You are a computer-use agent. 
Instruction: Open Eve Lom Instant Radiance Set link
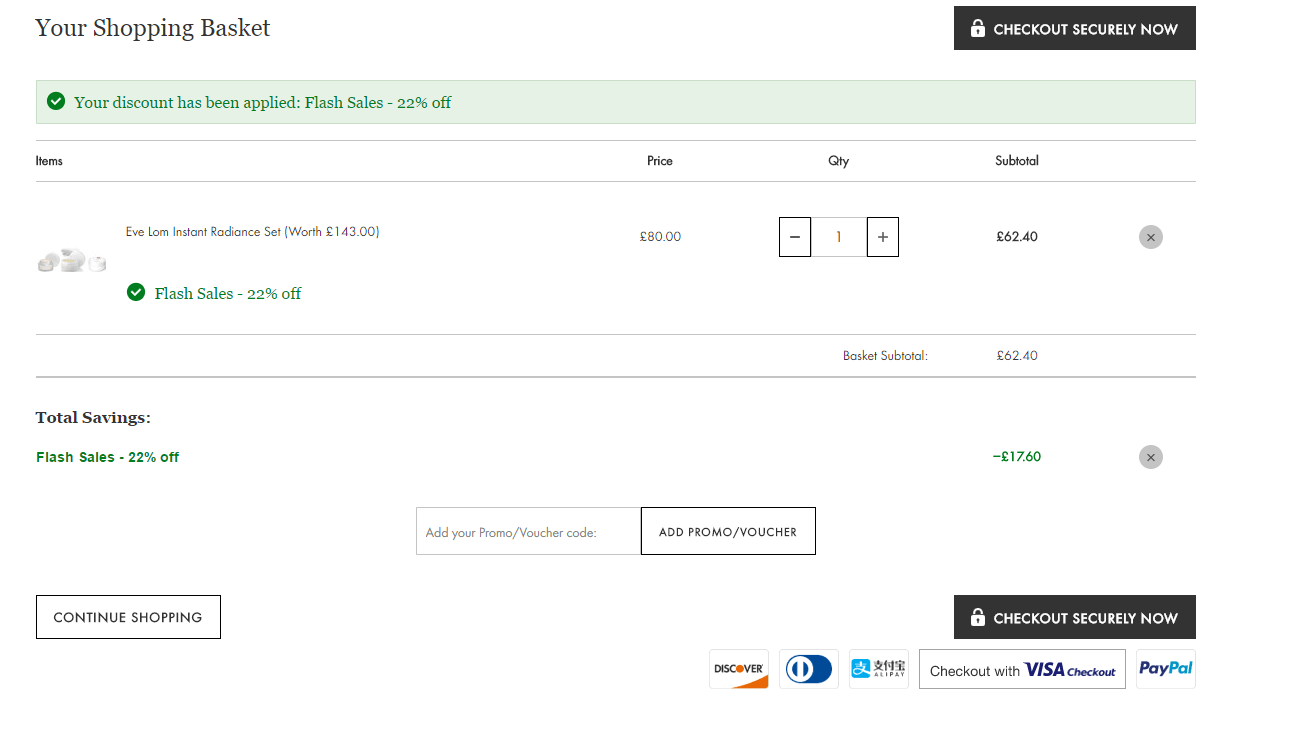(252, 232)
